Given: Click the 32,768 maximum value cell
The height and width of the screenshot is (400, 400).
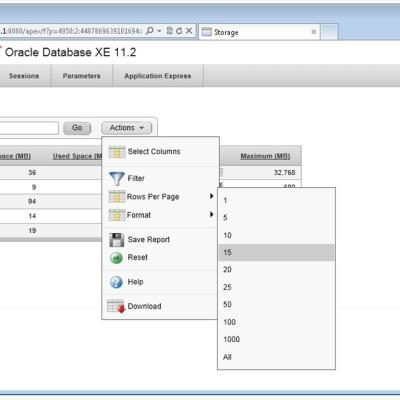Looking at the screenshot, I should [x=284, y=173].
